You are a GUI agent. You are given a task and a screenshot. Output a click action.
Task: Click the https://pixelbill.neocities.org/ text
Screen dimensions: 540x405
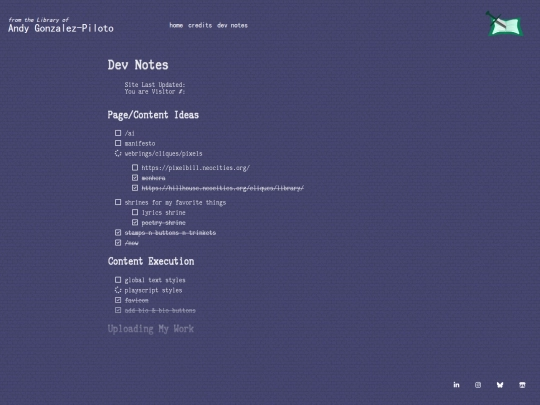(196, 168)
